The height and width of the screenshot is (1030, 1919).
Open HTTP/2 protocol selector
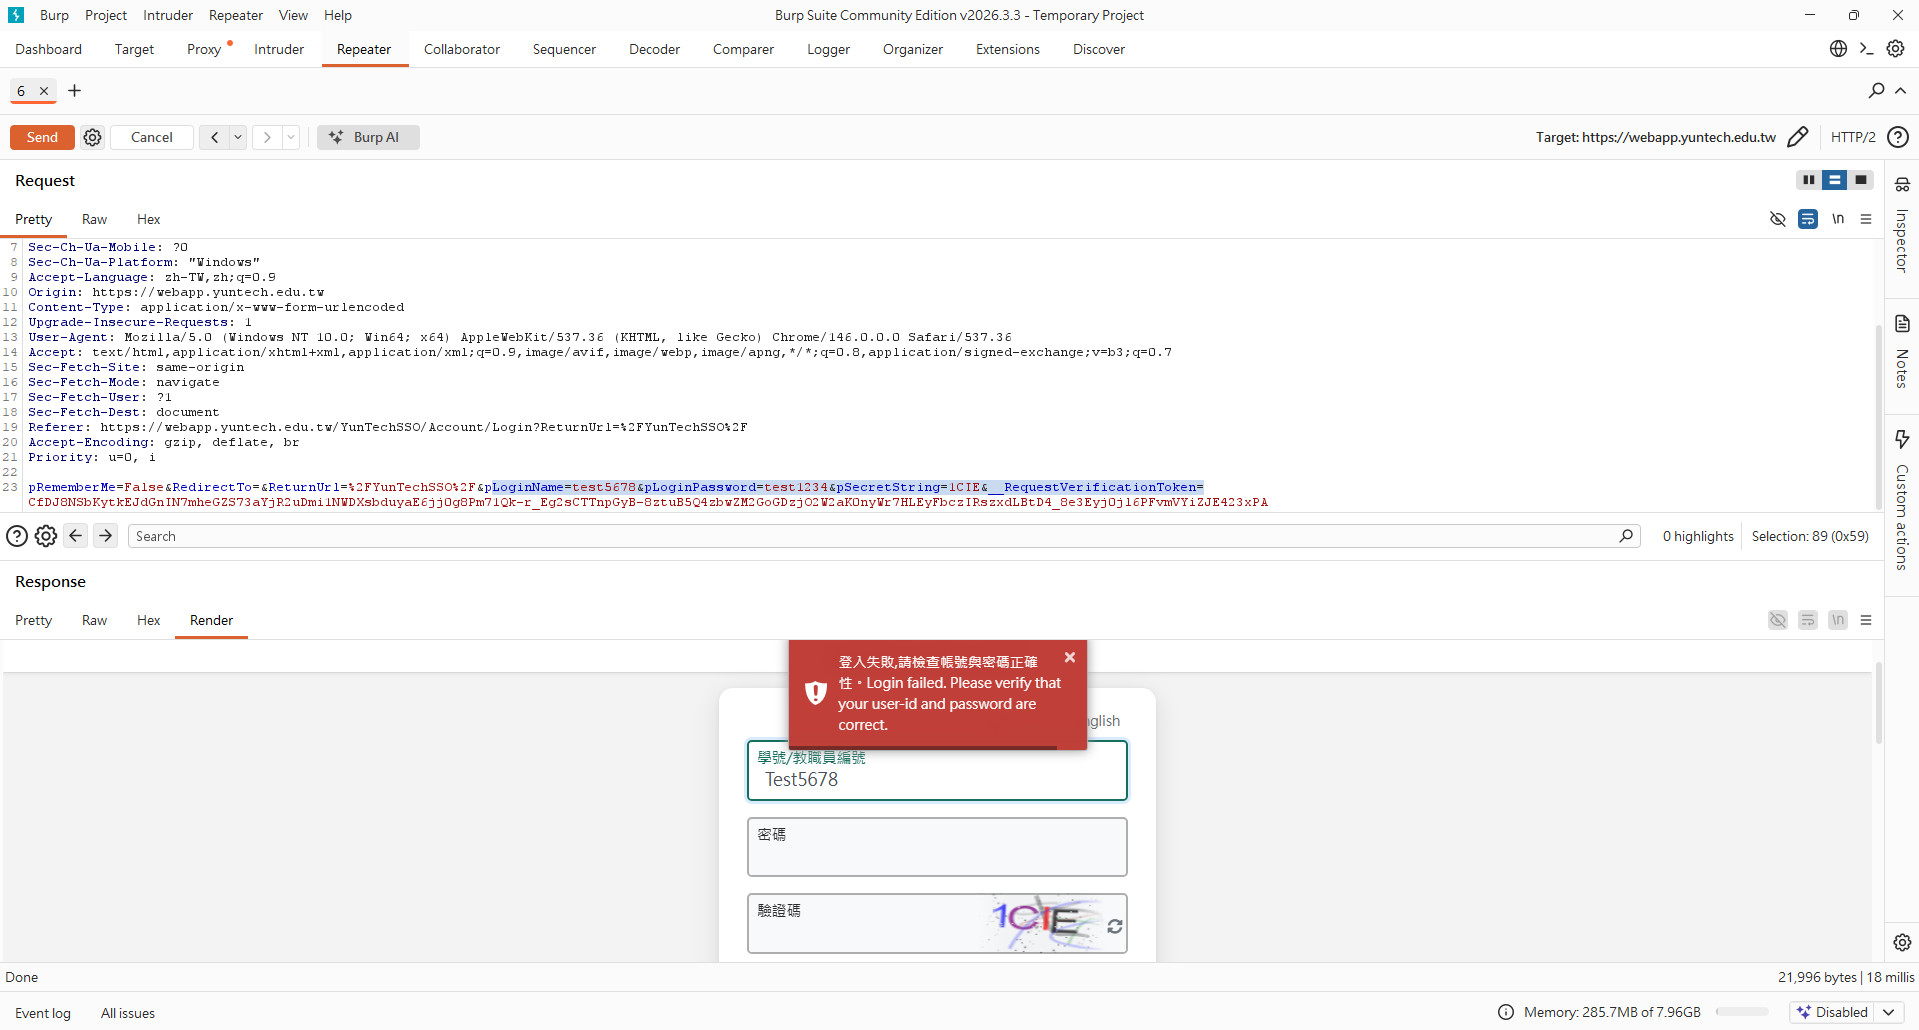(x=1853, y=137)
